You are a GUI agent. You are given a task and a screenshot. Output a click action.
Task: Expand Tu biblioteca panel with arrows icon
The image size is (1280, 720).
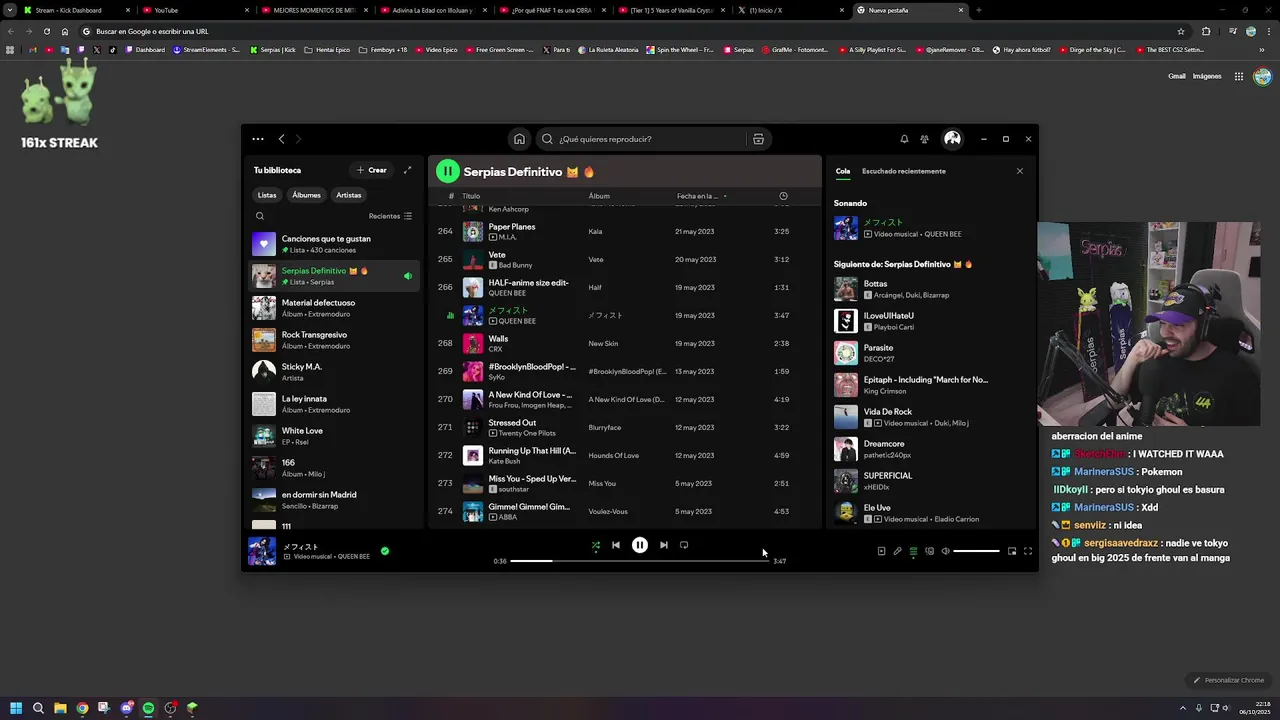pos(407,170)
